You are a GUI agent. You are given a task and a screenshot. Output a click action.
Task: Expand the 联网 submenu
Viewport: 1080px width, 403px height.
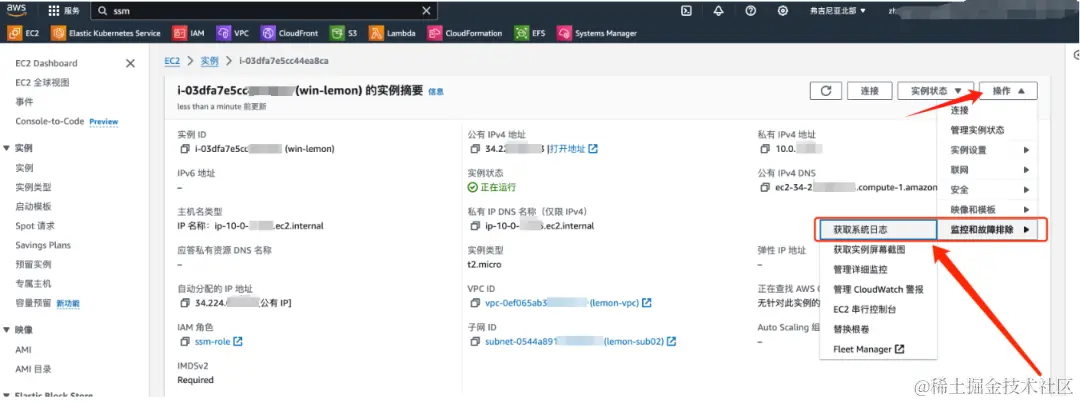(x=989, y=169)
